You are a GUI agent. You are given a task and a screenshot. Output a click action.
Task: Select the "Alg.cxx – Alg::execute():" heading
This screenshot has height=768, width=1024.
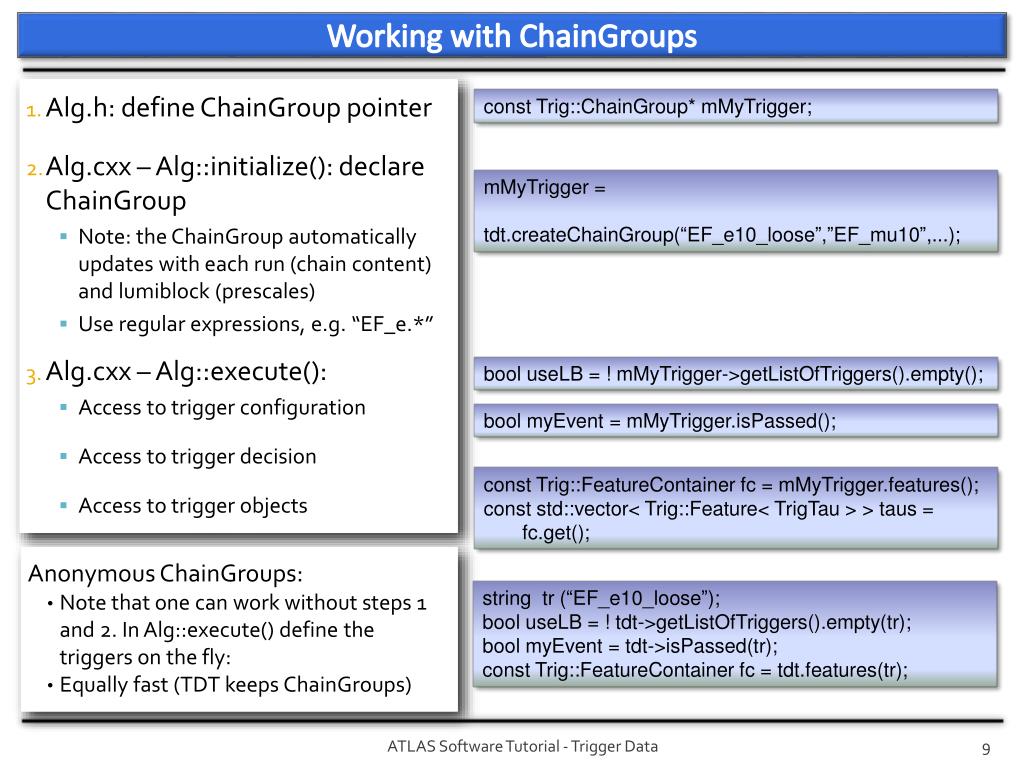coord(186,372)
